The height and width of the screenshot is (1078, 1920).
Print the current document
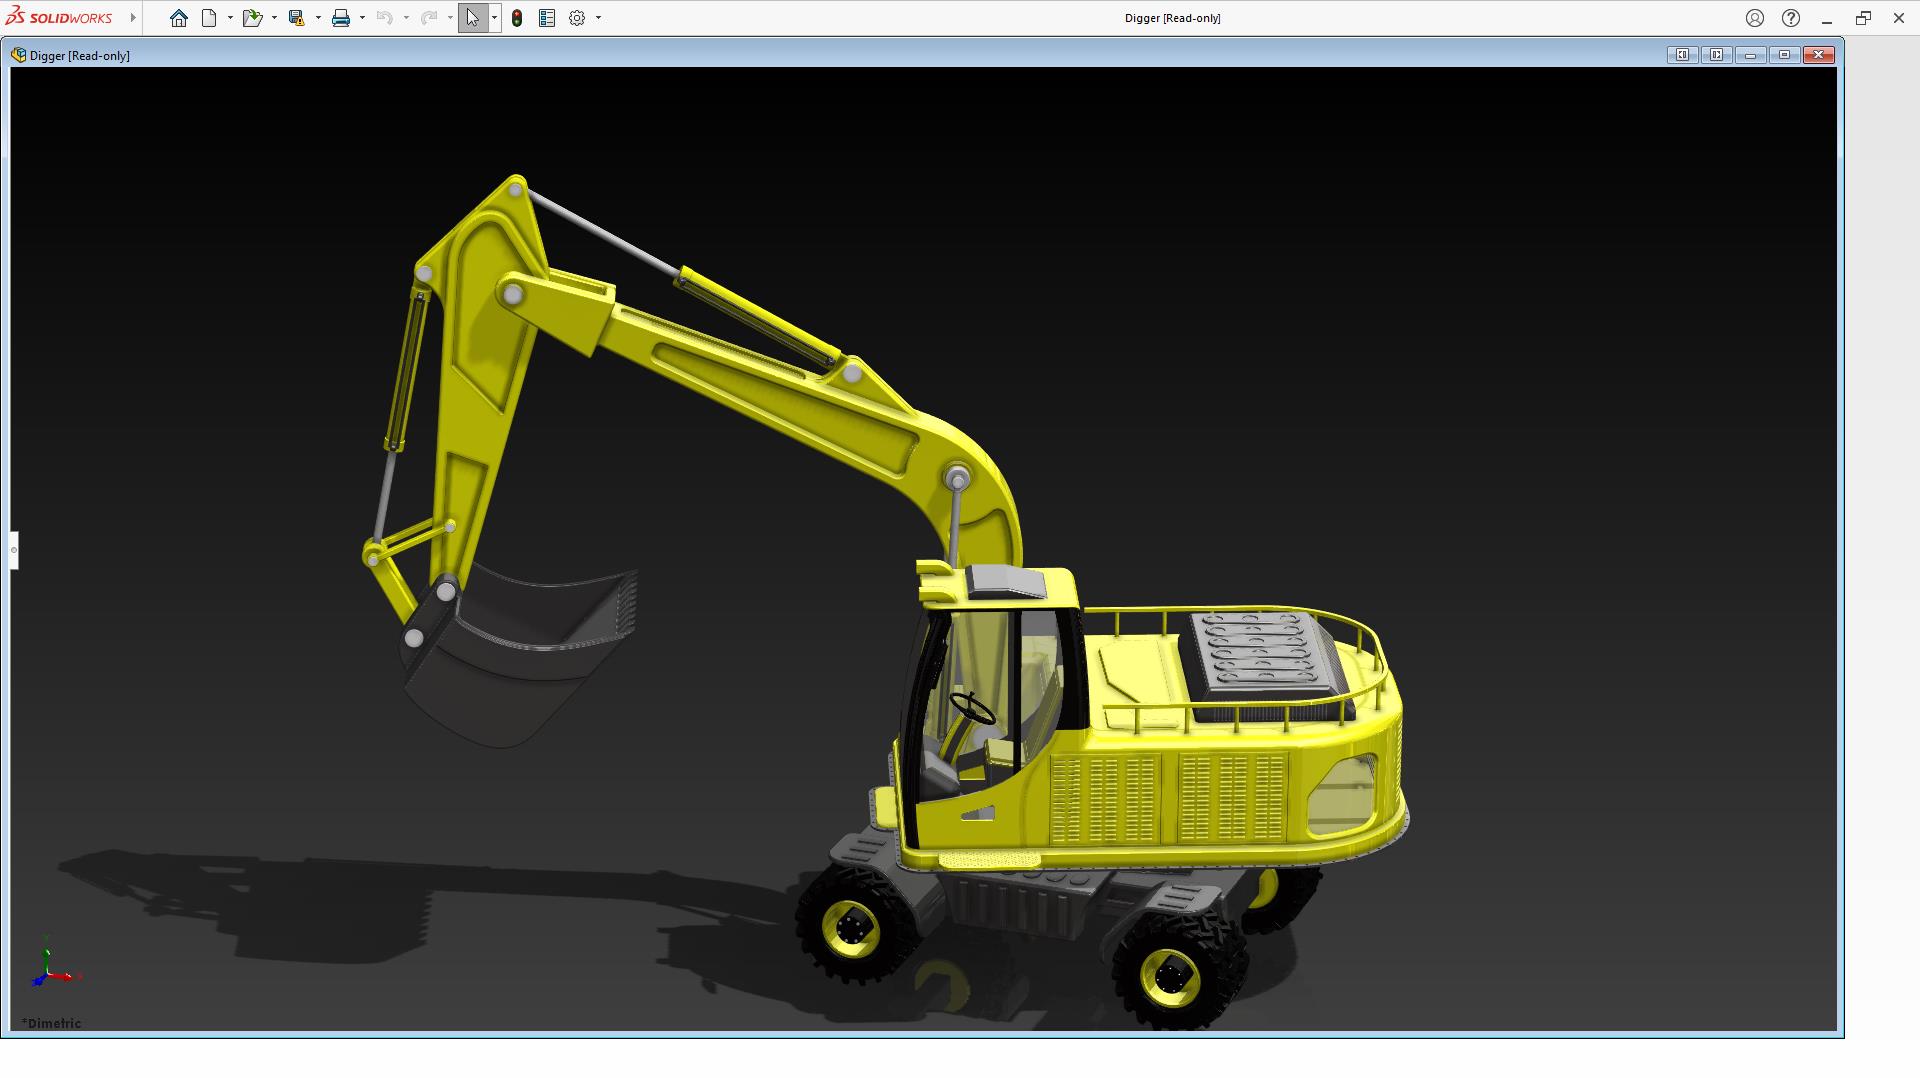[x=341, y=18]
